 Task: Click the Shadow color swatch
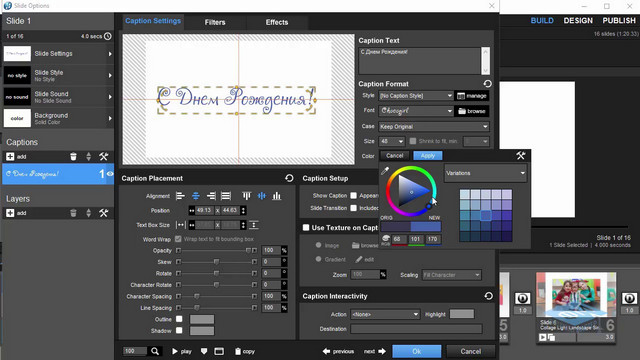[x=202, y=331]
